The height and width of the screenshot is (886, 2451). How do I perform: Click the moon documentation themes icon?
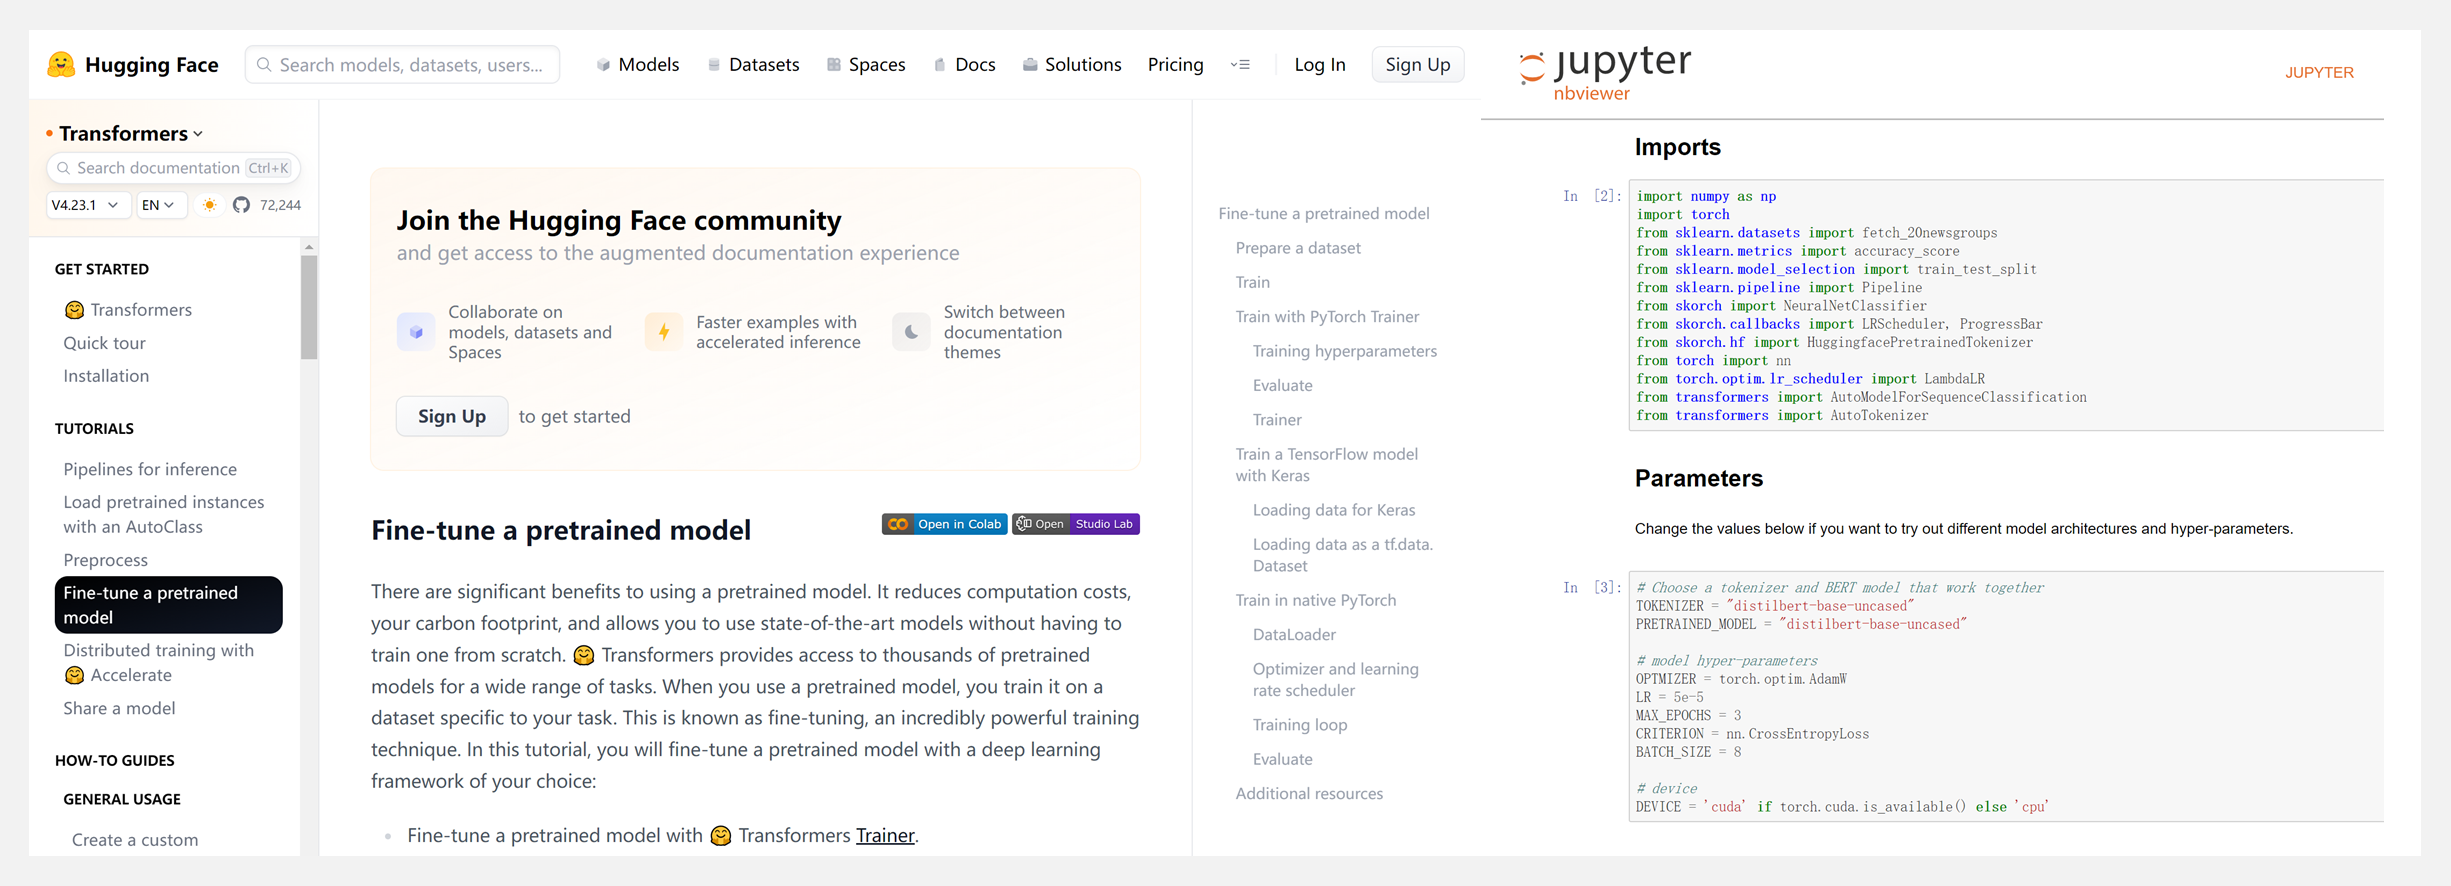(x=911, y=332)
